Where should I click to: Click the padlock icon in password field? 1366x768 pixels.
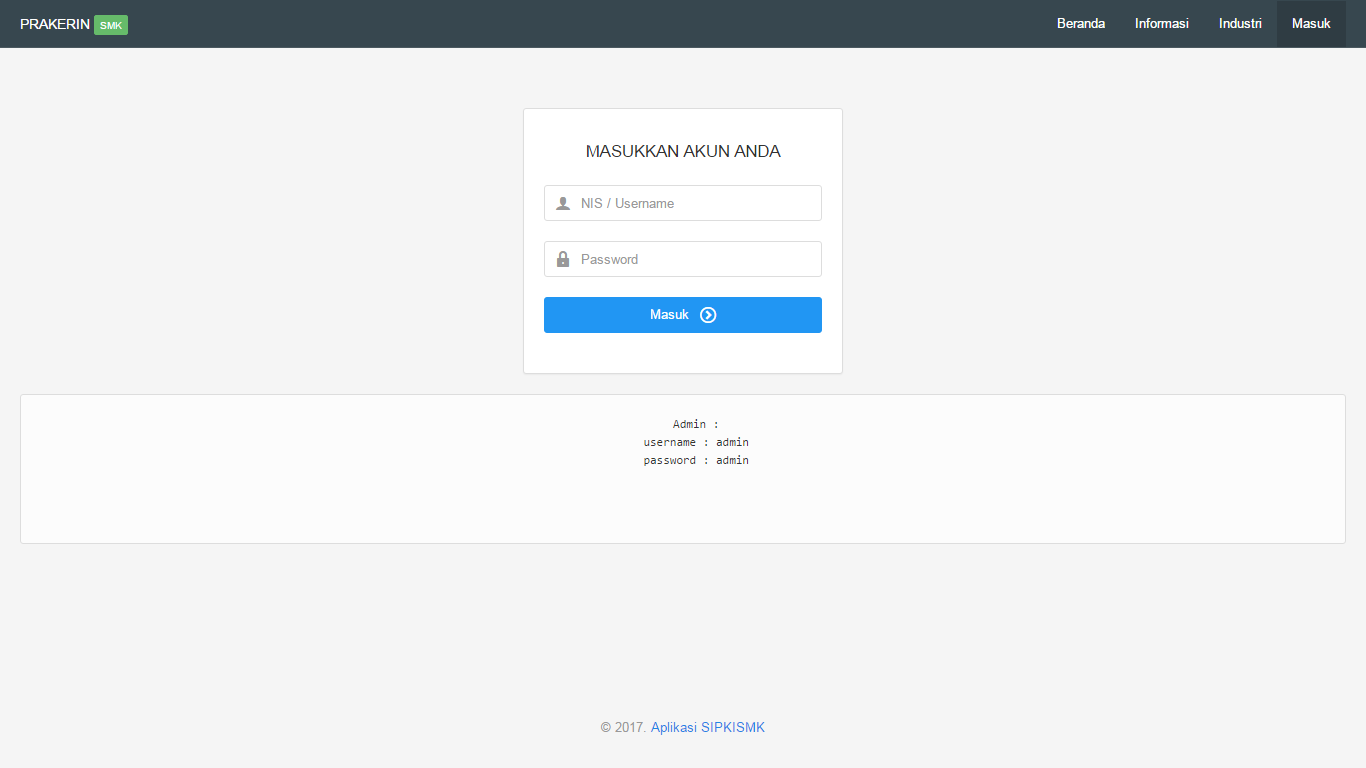pos(563,259)
